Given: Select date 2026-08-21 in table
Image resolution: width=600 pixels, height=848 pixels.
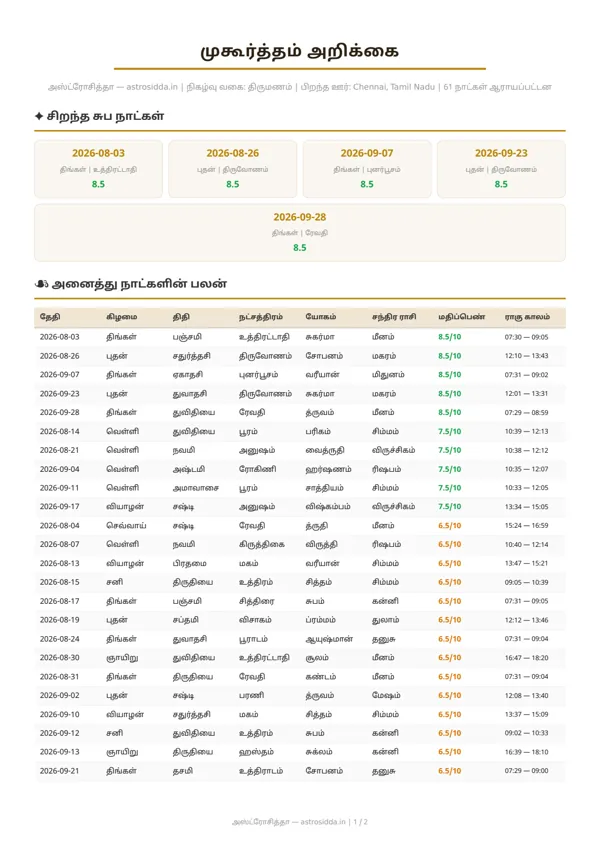Looking at the screenshot, I should (x=60, y=450).
